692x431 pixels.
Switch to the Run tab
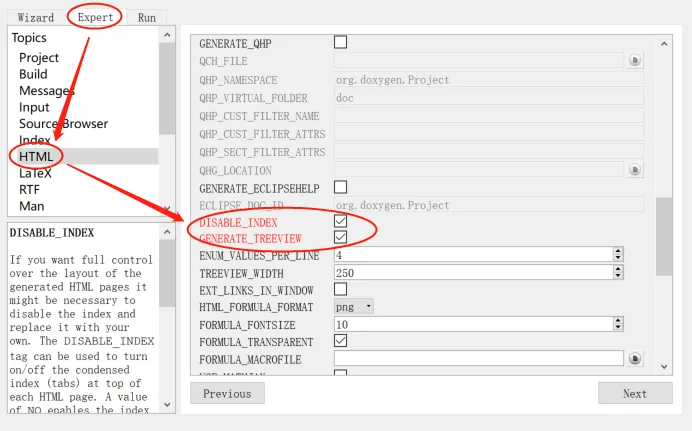(x=147, y=18)
